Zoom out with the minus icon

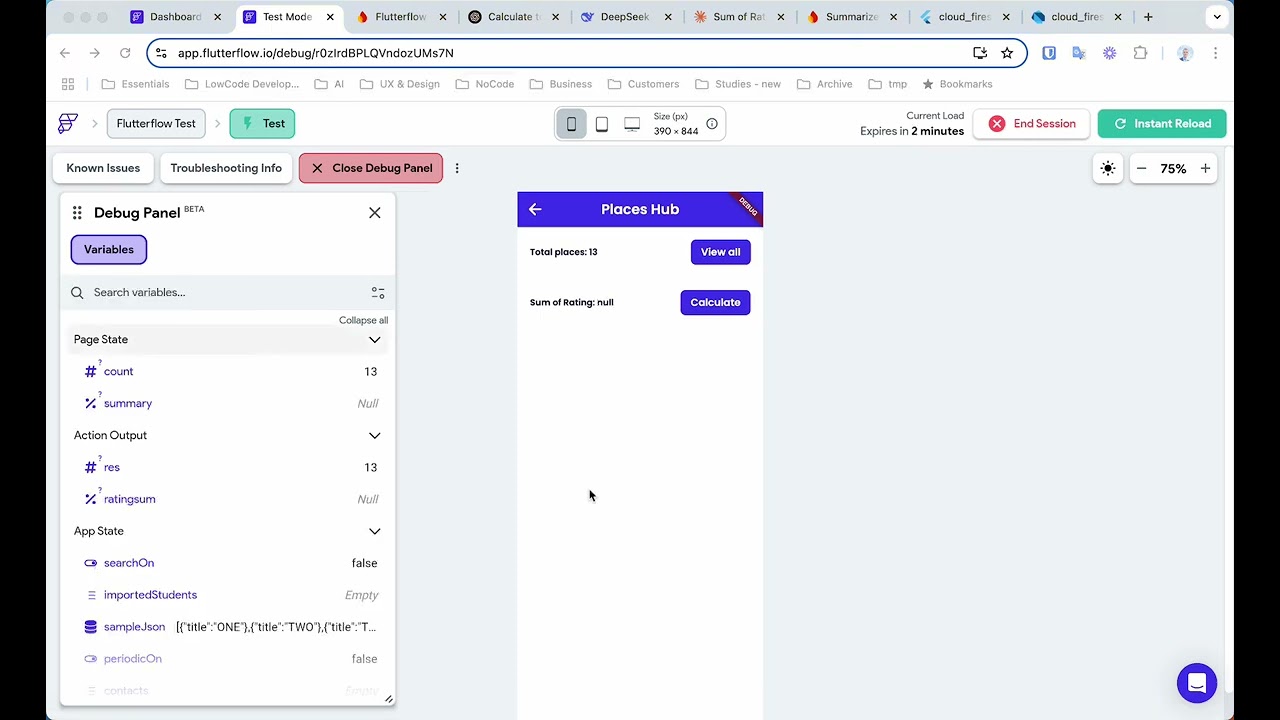[1141, 169]
